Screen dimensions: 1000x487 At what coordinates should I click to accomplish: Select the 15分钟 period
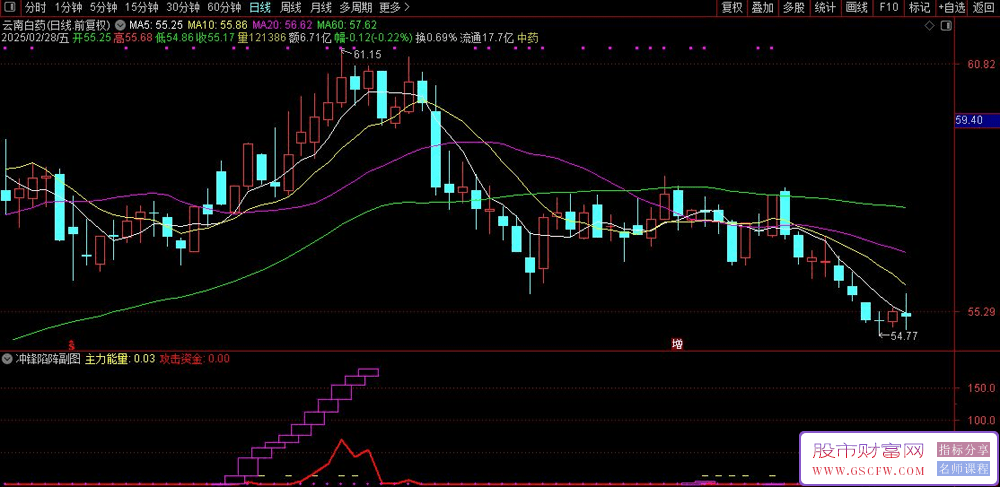(x=141, y=8)
